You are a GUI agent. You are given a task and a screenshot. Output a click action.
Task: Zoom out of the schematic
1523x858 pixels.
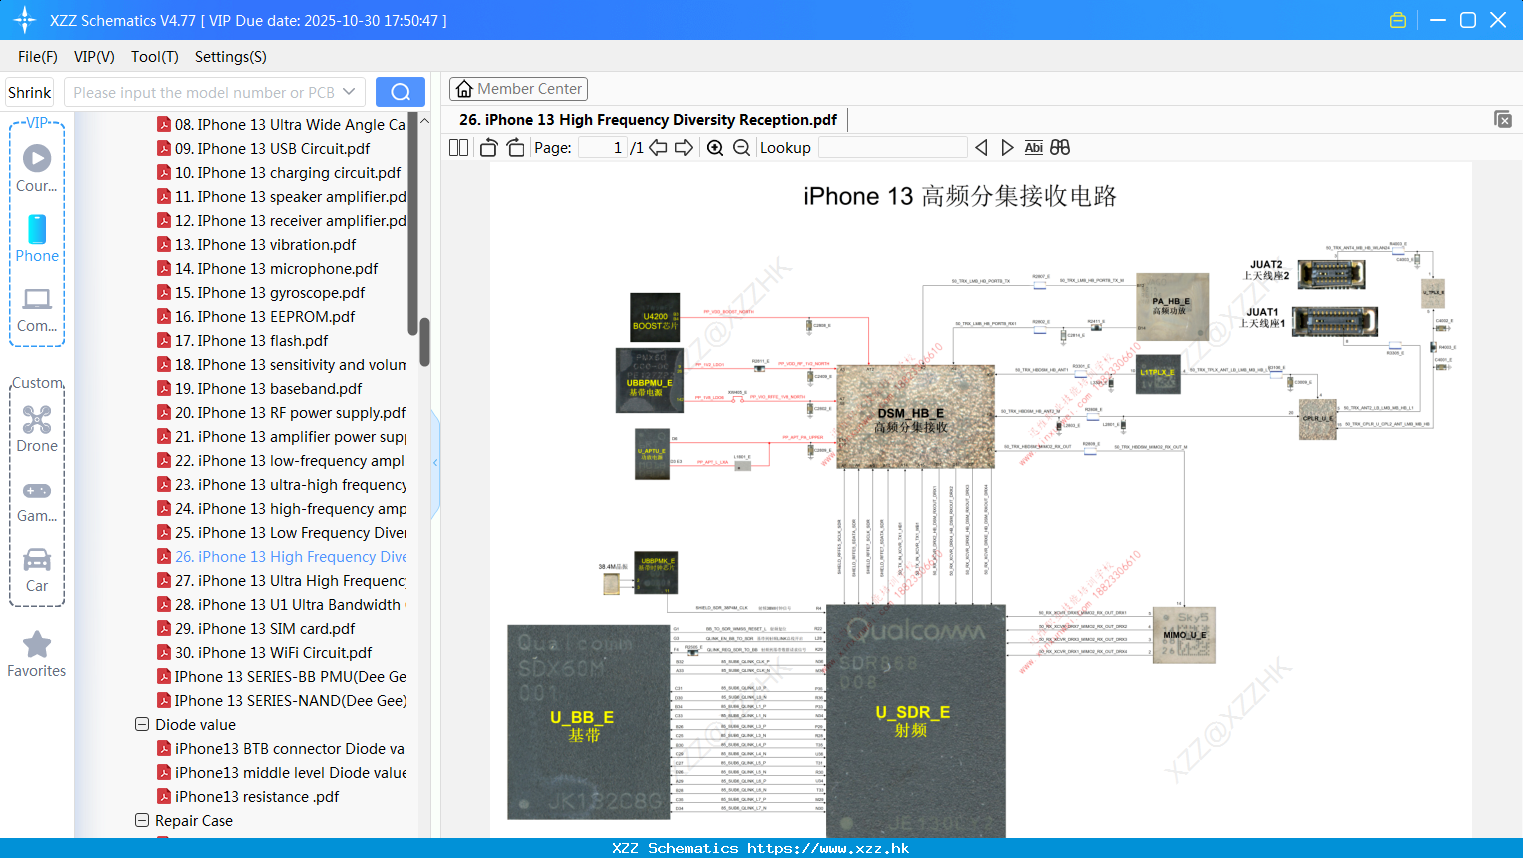741,147
